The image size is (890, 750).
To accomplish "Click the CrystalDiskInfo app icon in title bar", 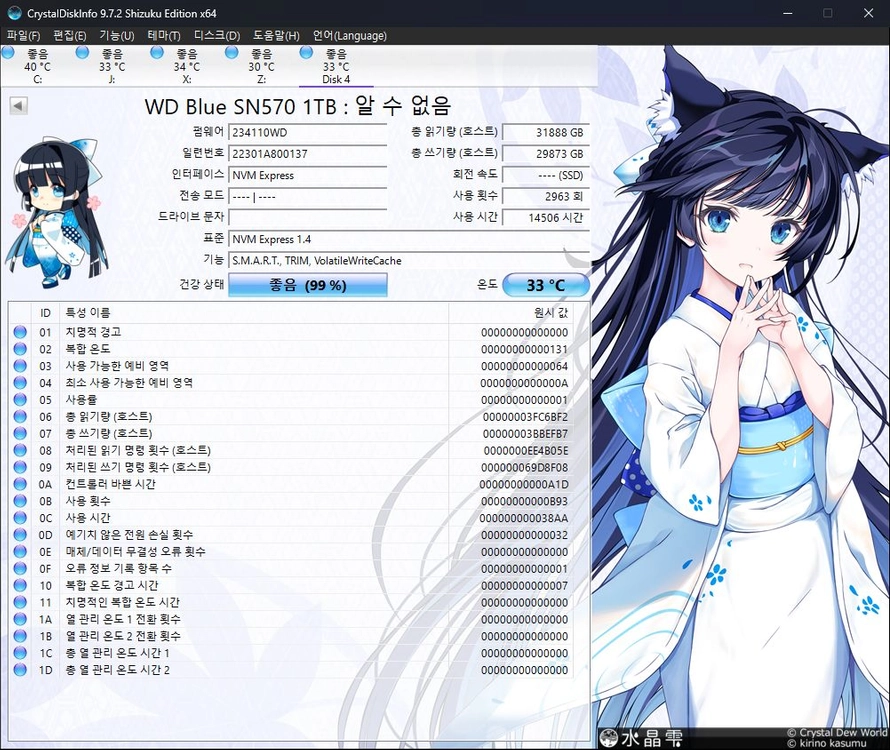I will [x=14, y=13].
